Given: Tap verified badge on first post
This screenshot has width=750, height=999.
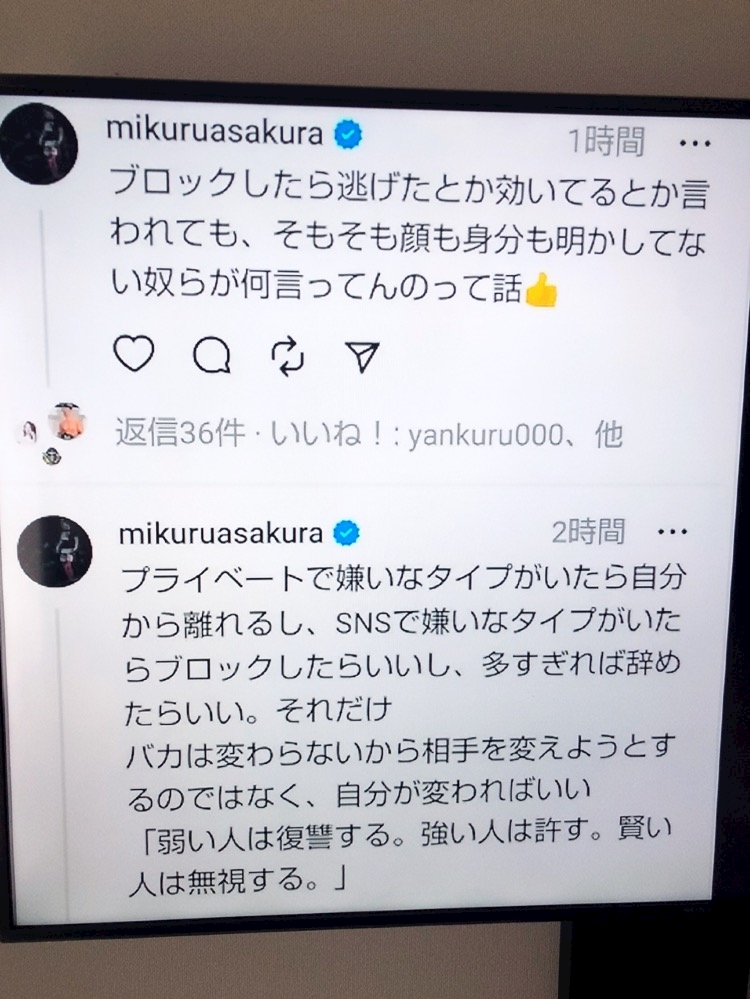Looking at the screenshot, I should (x=348, y=134).
